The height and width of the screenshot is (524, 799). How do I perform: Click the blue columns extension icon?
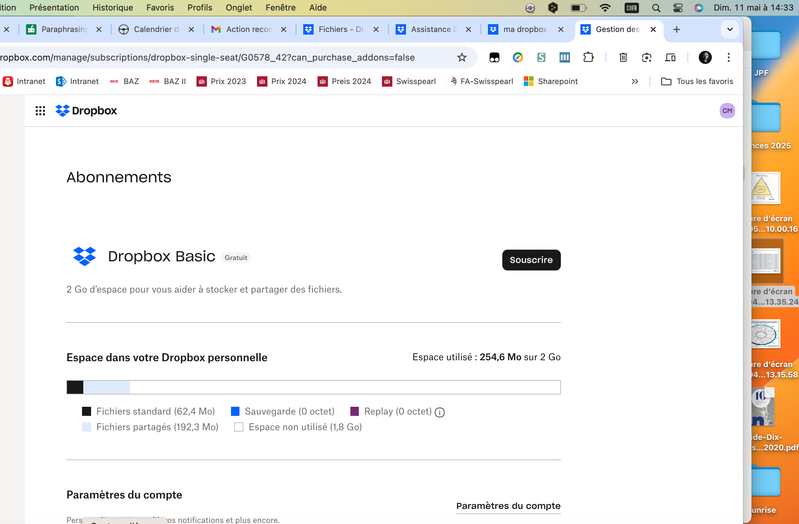tap(565, 58)
